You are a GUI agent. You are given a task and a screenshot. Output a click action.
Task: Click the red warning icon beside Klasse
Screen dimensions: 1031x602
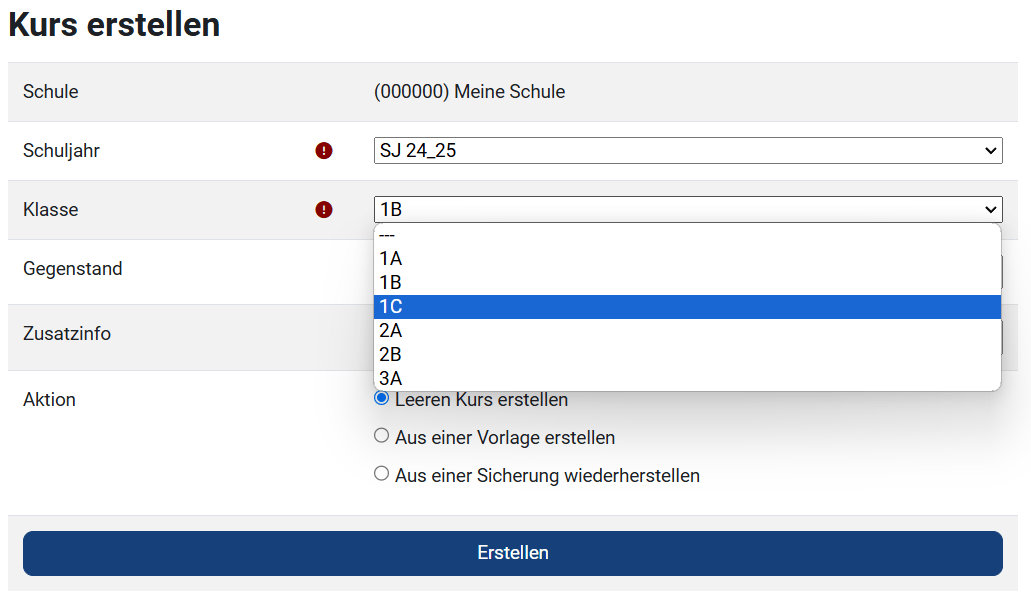[322, 209]
